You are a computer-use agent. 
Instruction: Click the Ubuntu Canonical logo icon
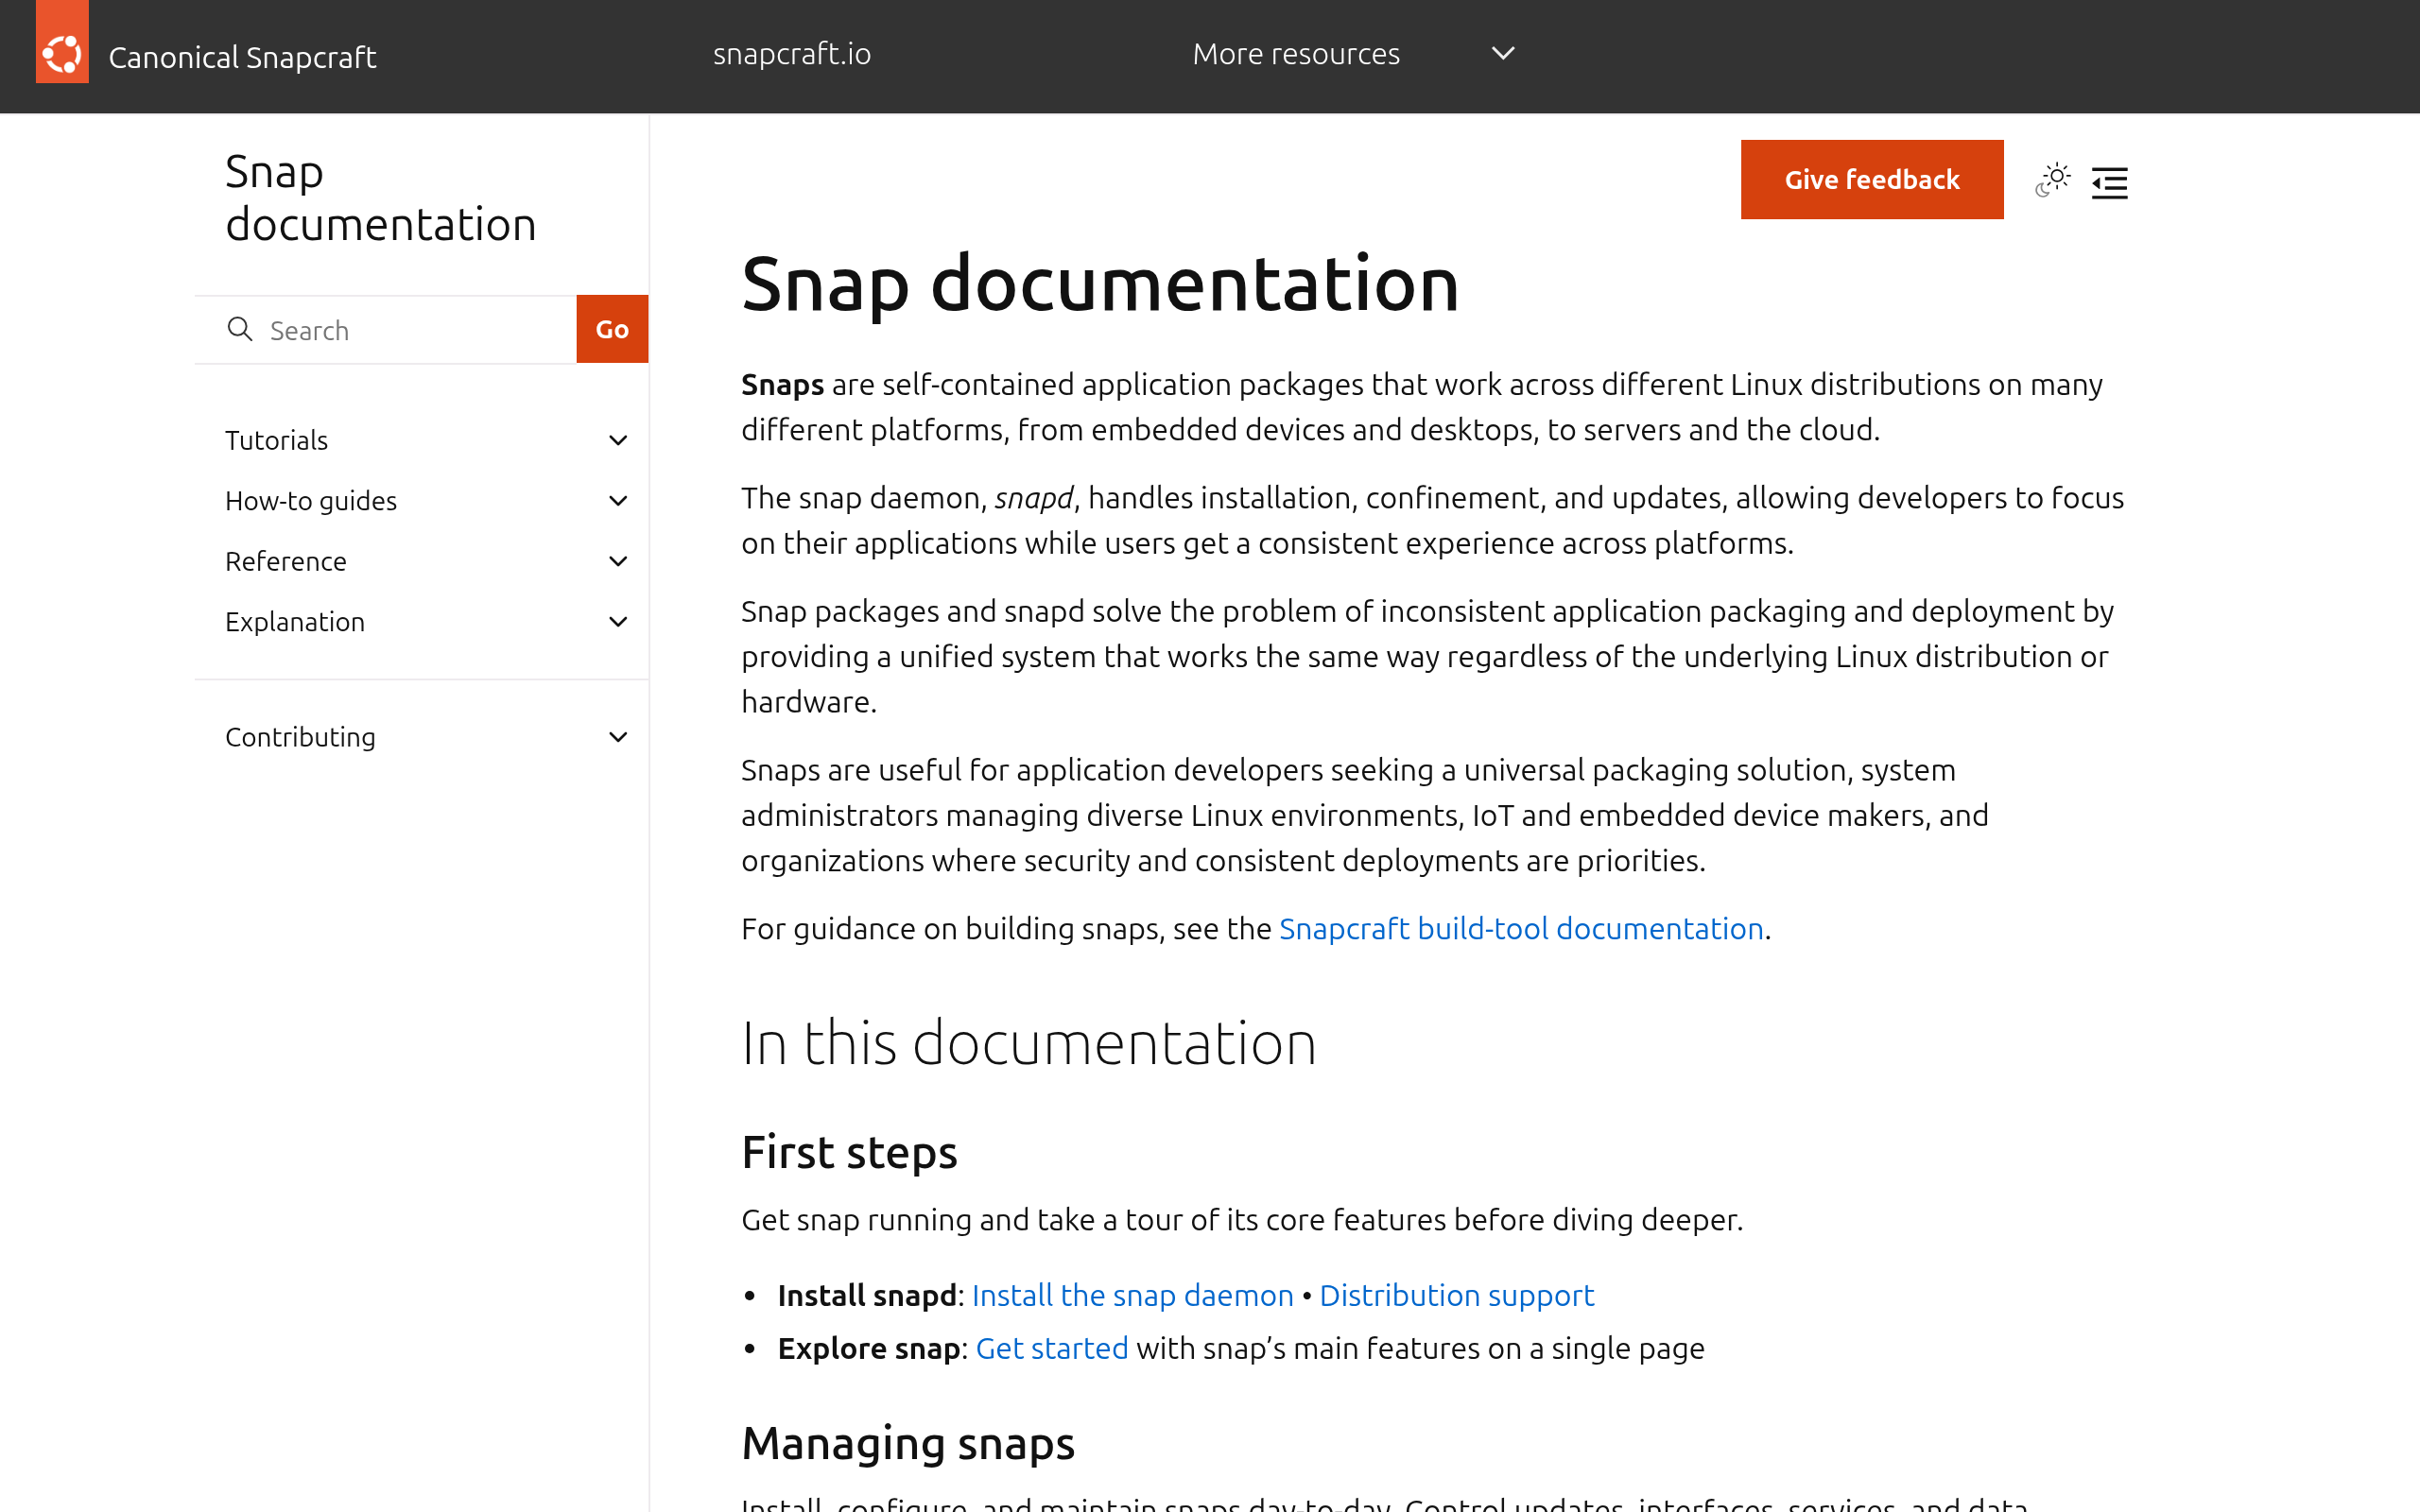[62, 42]
